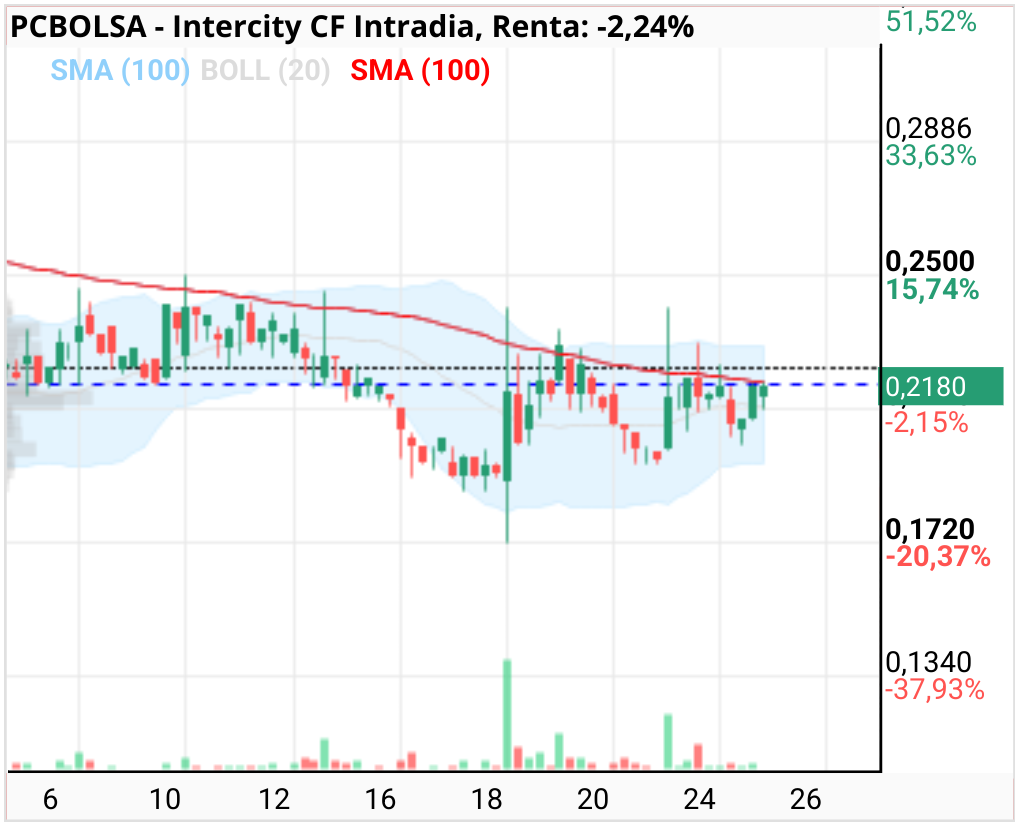This screenshot has height=826, width=1019.
Task: Click the -37,93% percentage label
Action: click(935, 690)
